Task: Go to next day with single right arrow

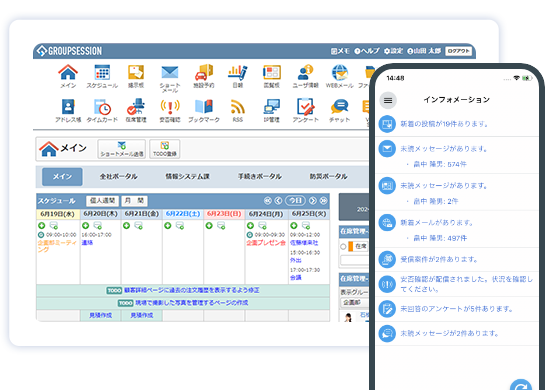Action: tap(313, 201)
